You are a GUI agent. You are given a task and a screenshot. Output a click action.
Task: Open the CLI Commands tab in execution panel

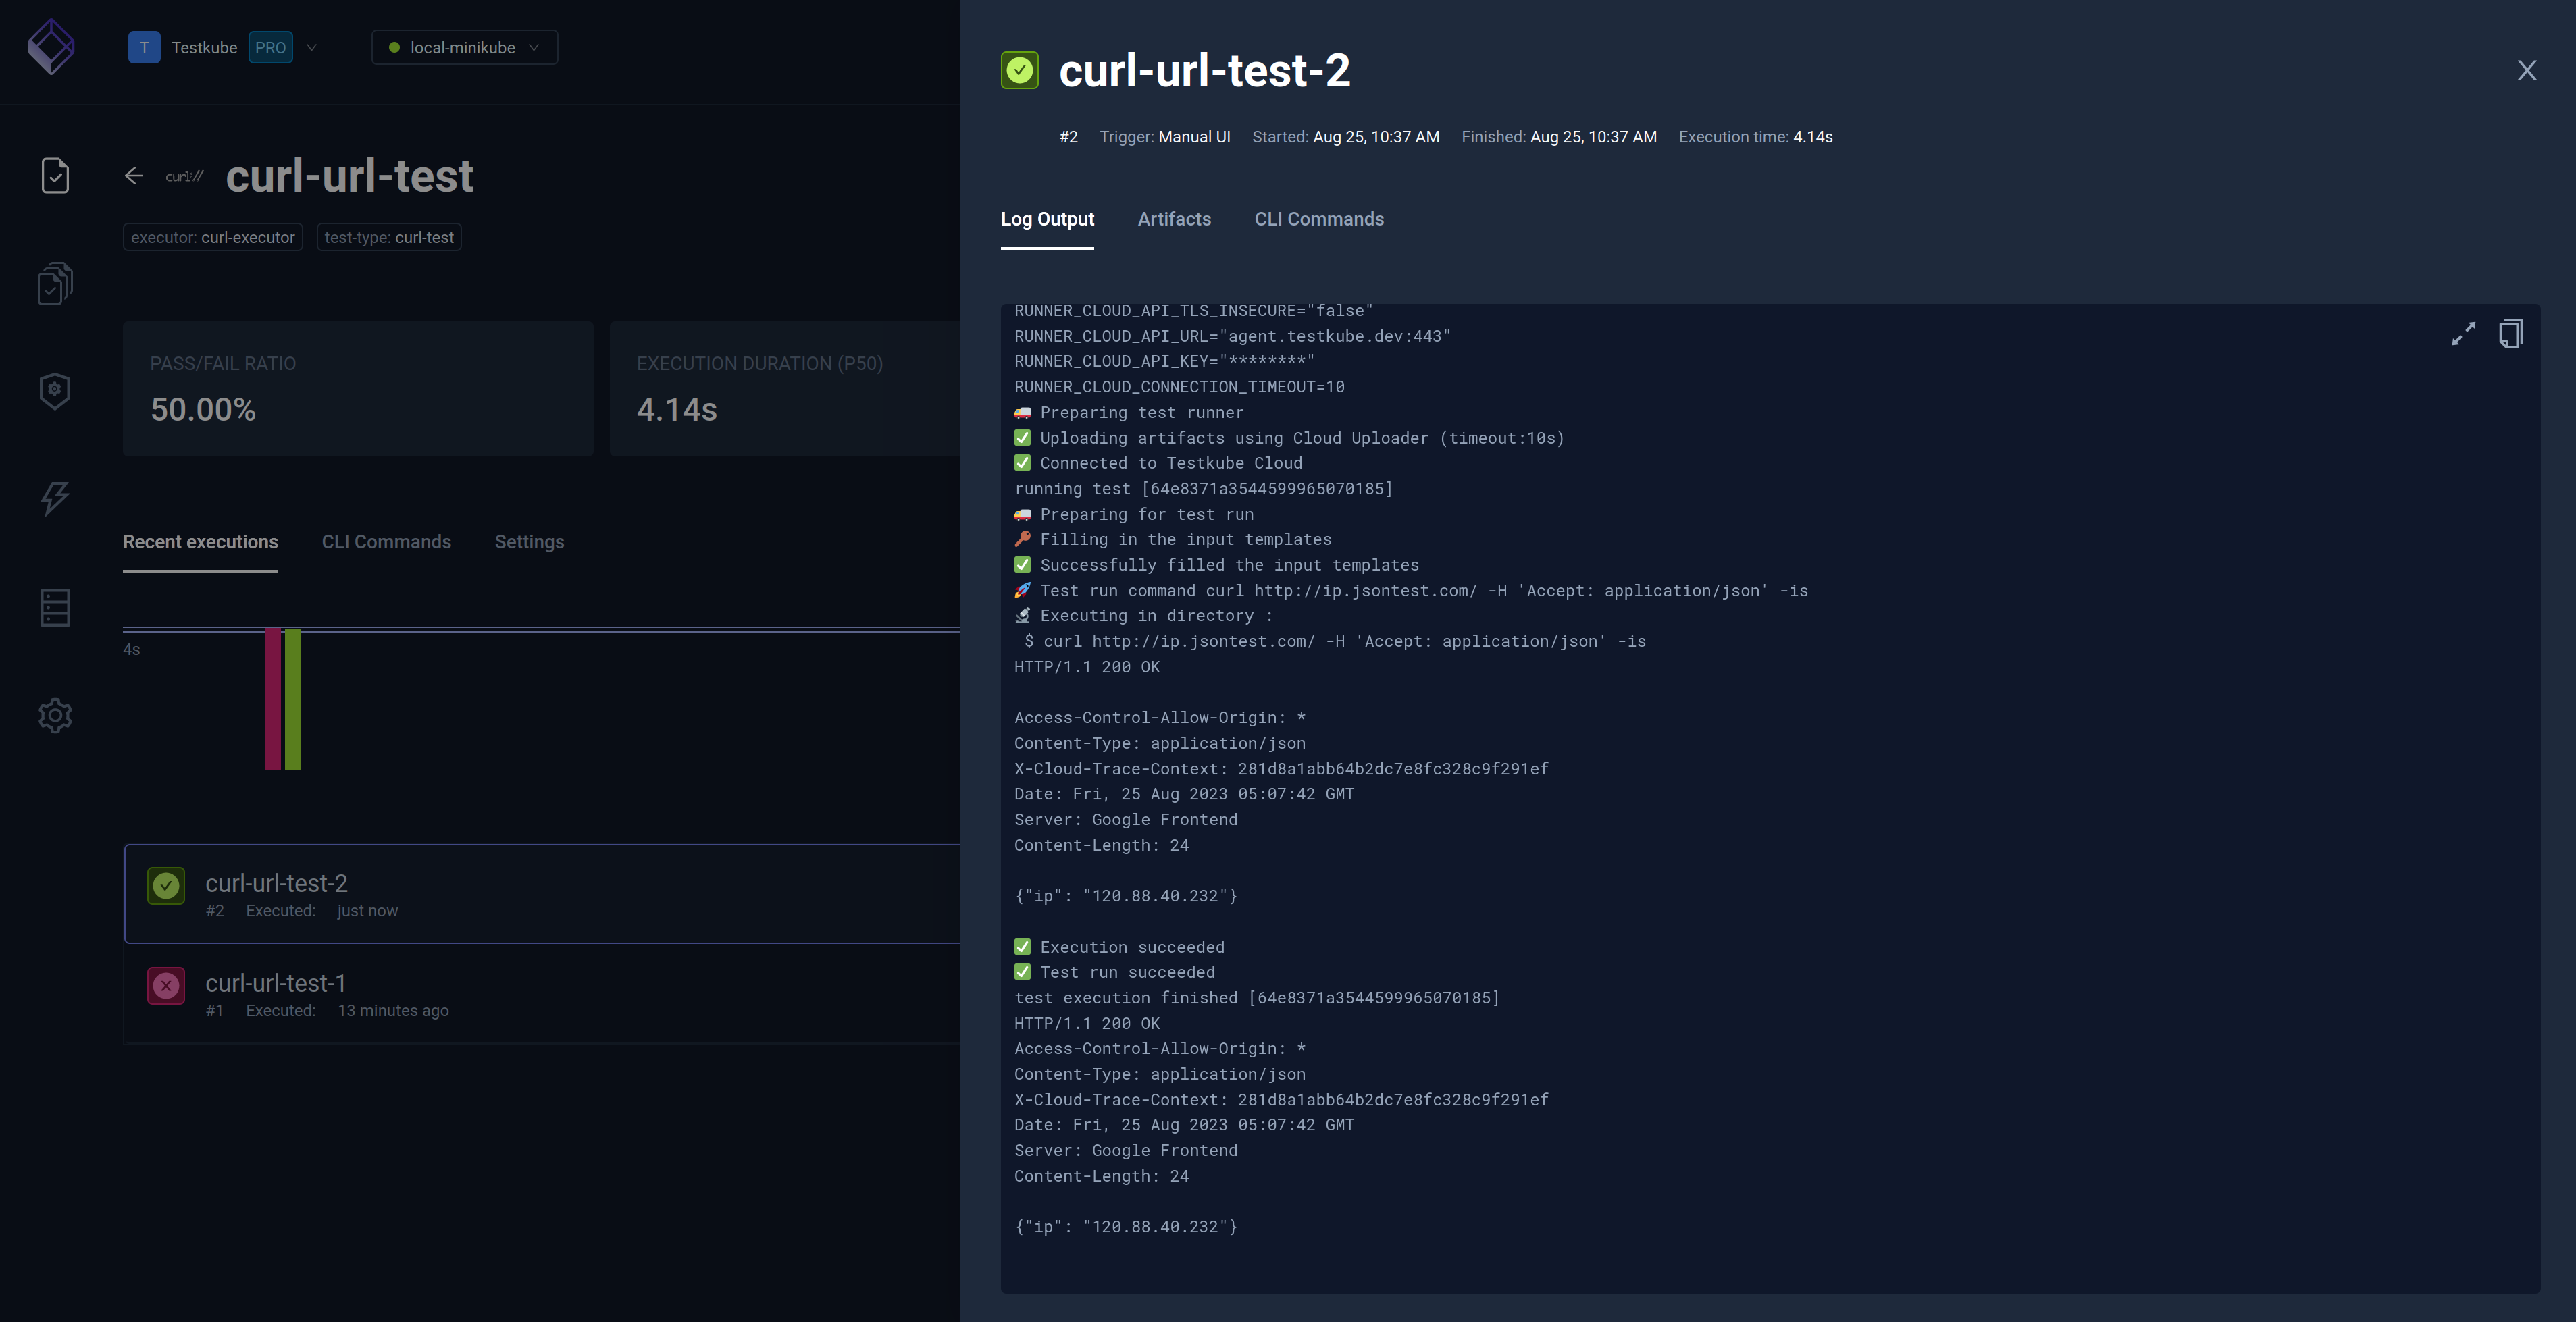click(1319, 219)
